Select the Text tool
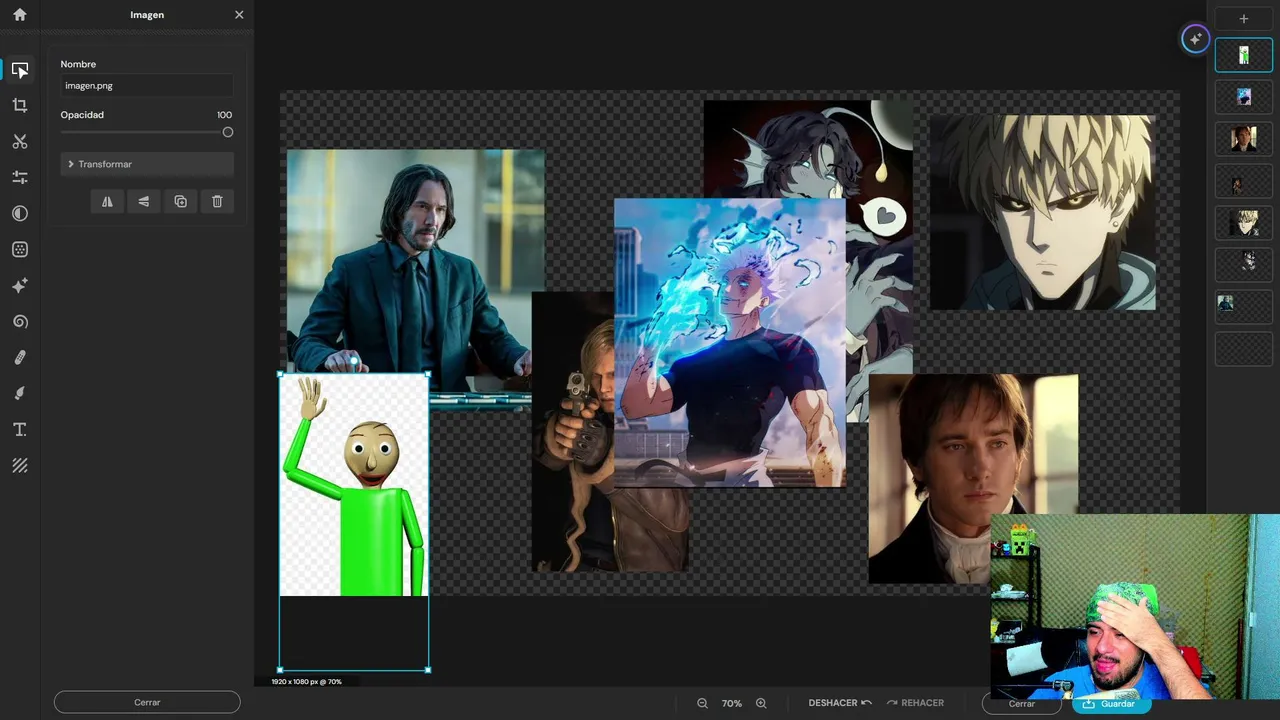1280x720 pixels. click(20, 429)
